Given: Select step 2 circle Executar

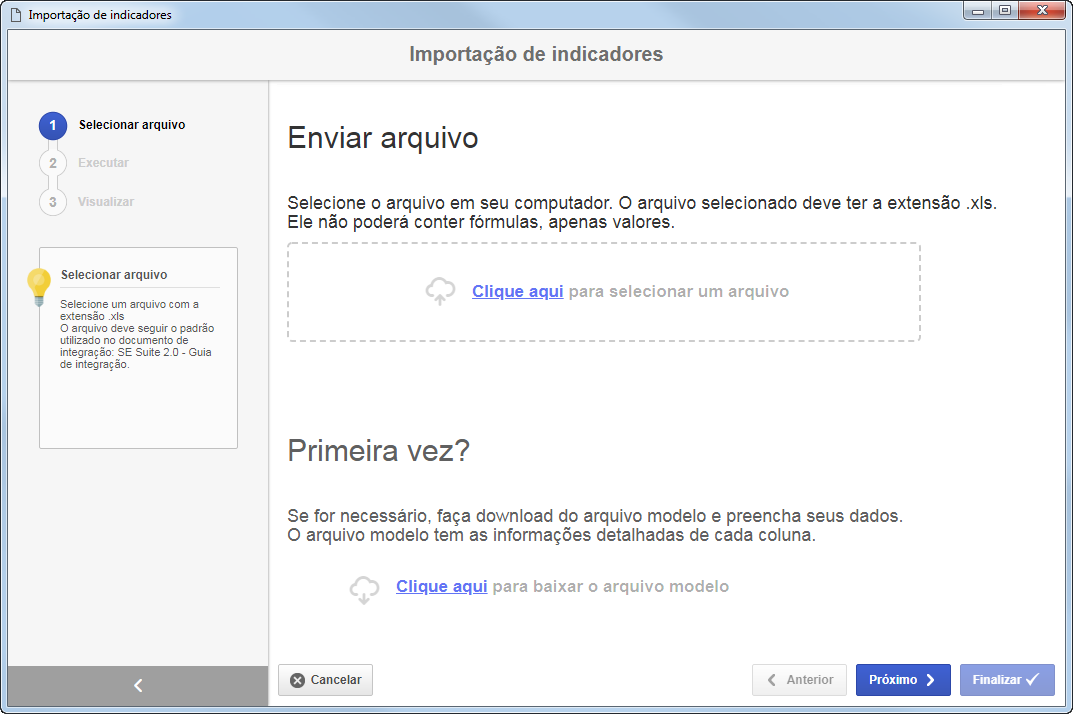Looking at the screenshot, I should [53, 163].
